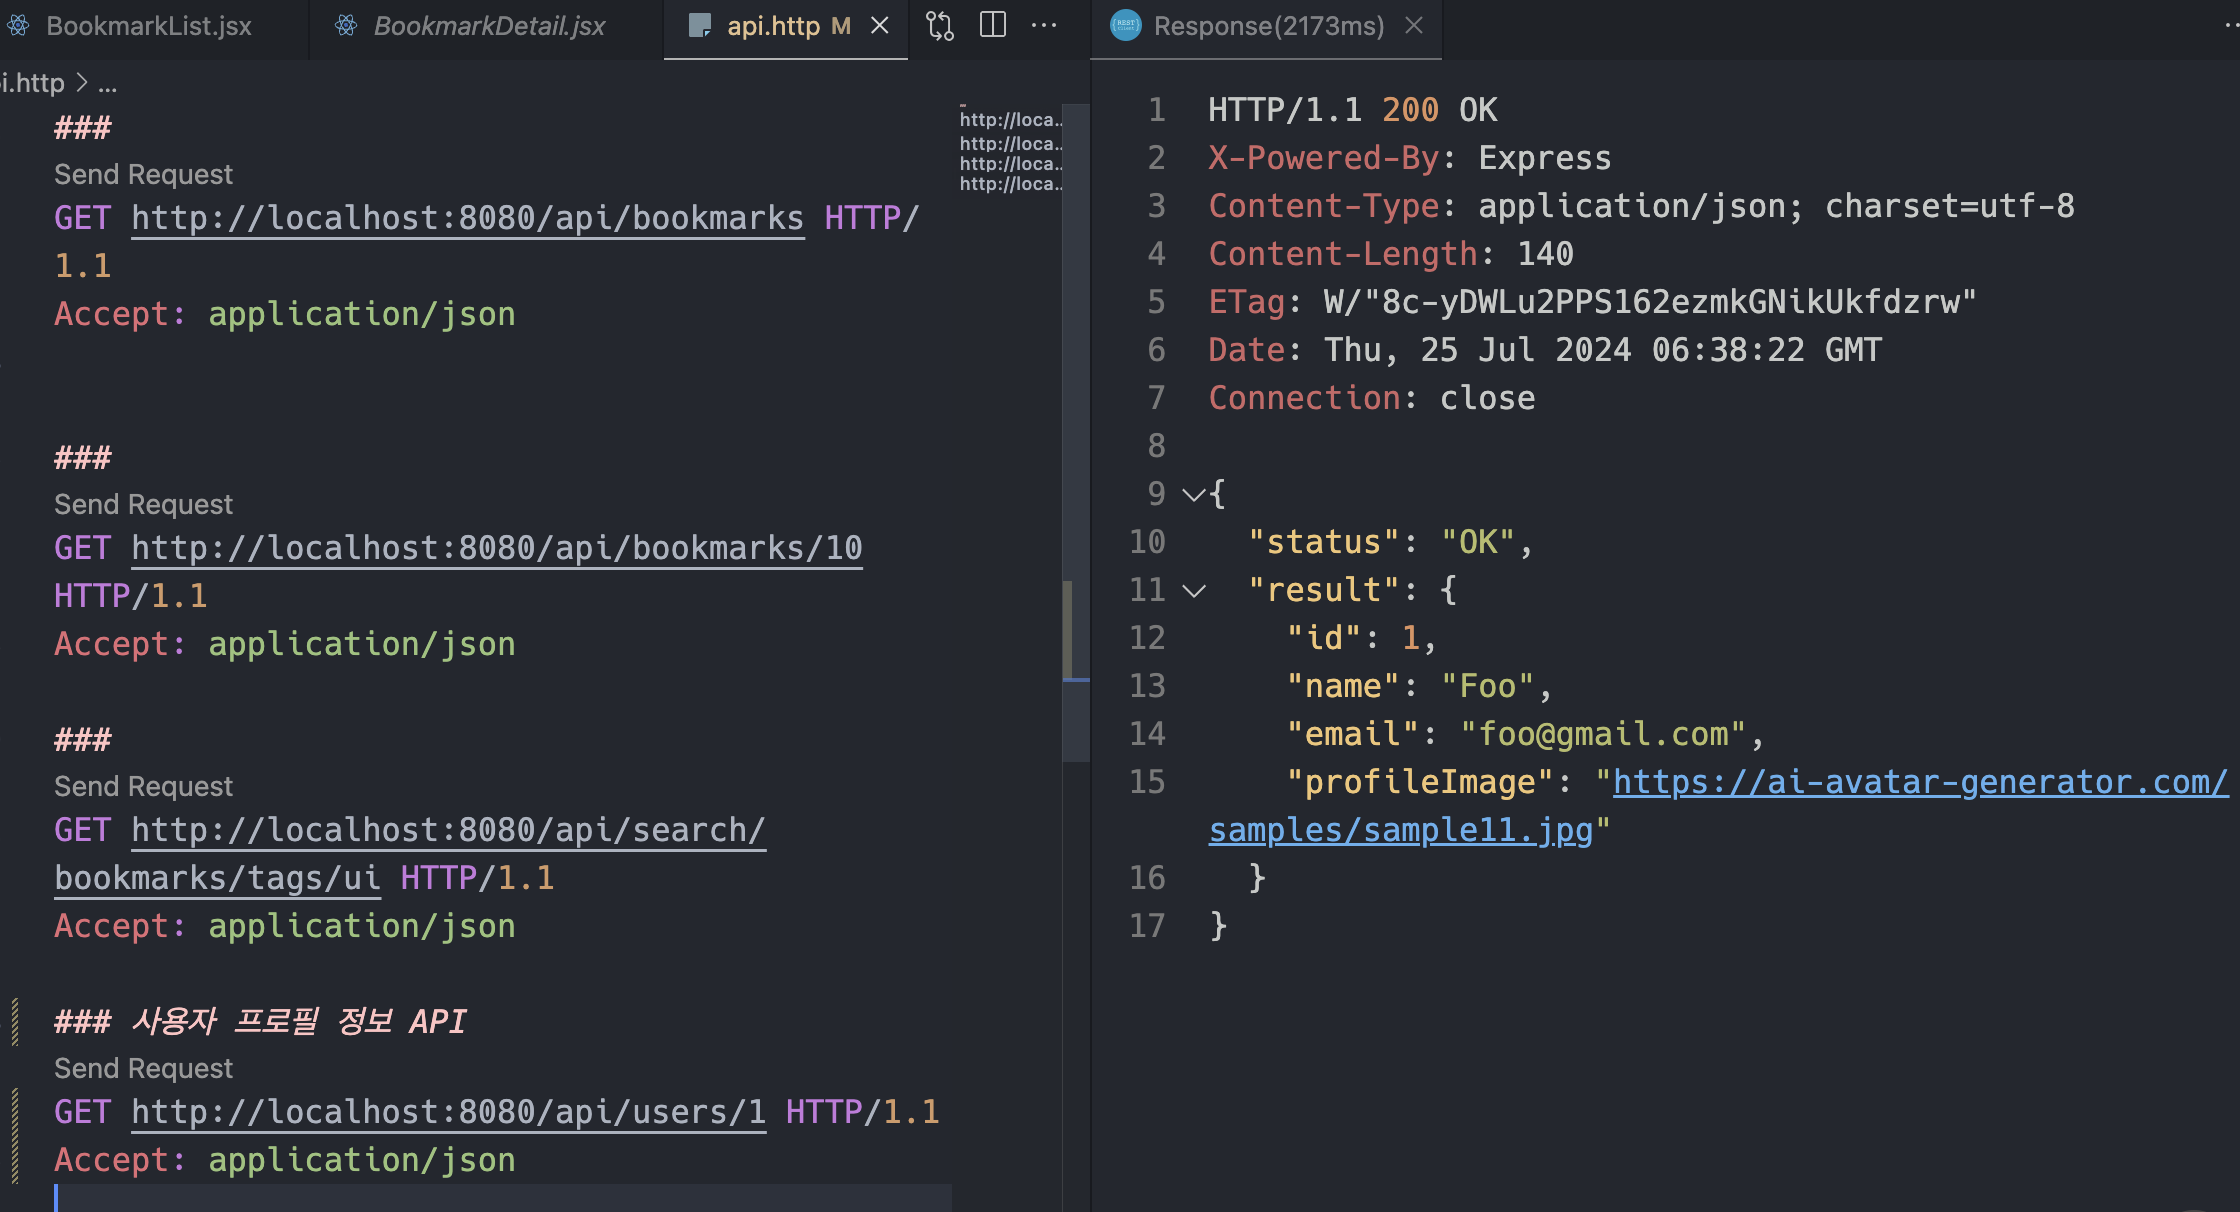Send Request for bookmarks/10 endpoint

(143, 505)
